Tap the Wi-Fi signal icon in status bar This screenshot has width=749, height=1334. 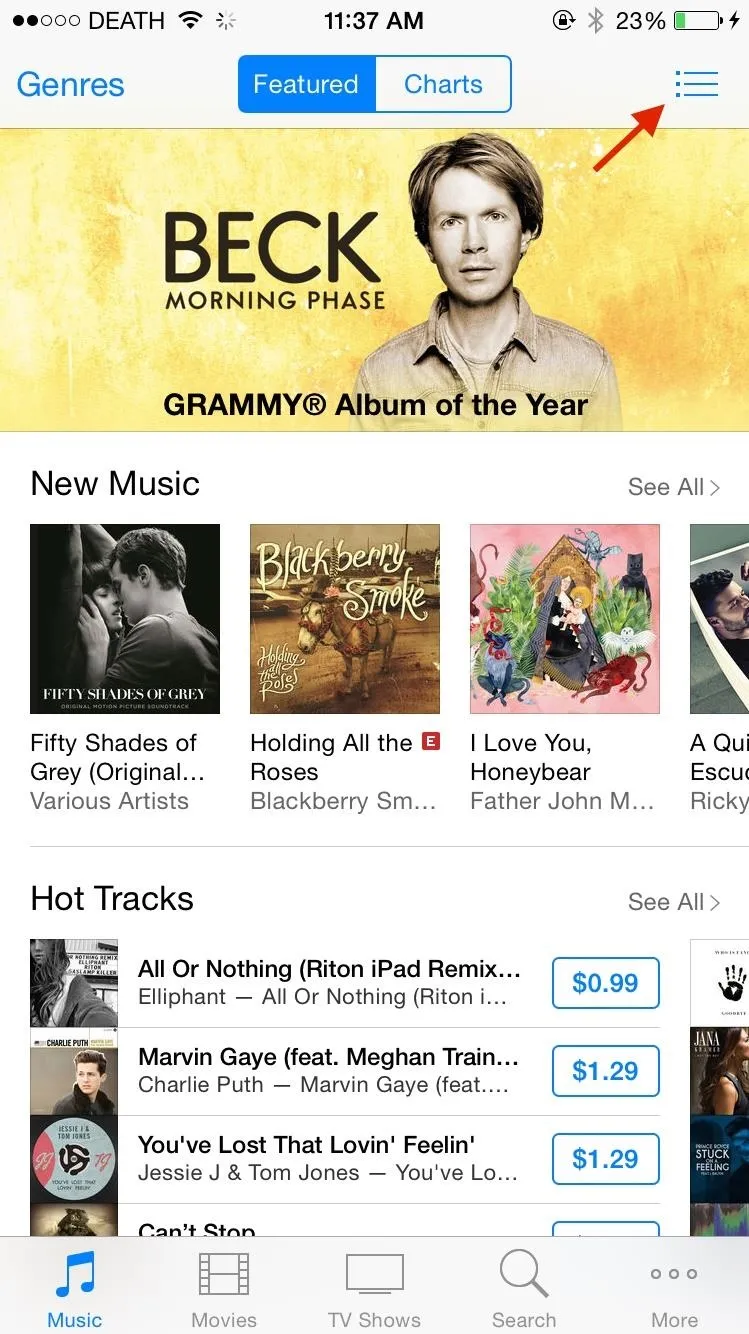(188, 20)
